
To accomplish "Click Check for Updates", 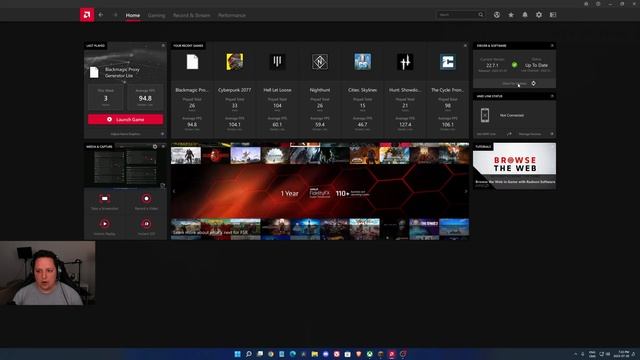I will click(514, 83).
